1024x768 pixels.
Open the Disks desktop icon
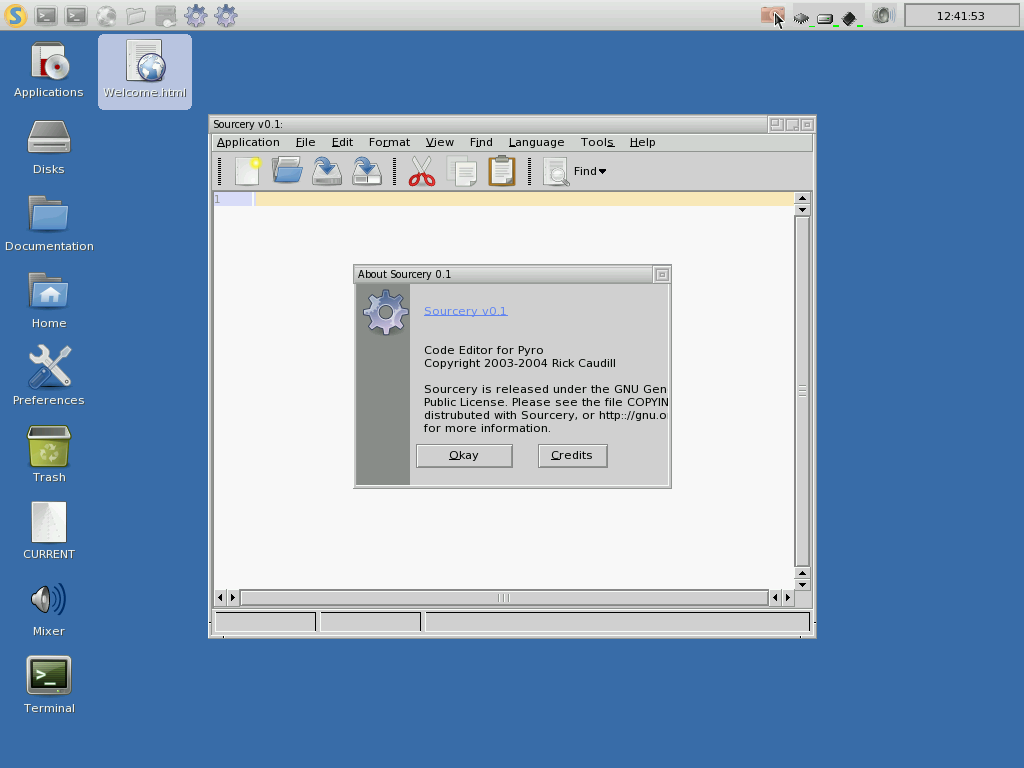(x=49, y=148)
